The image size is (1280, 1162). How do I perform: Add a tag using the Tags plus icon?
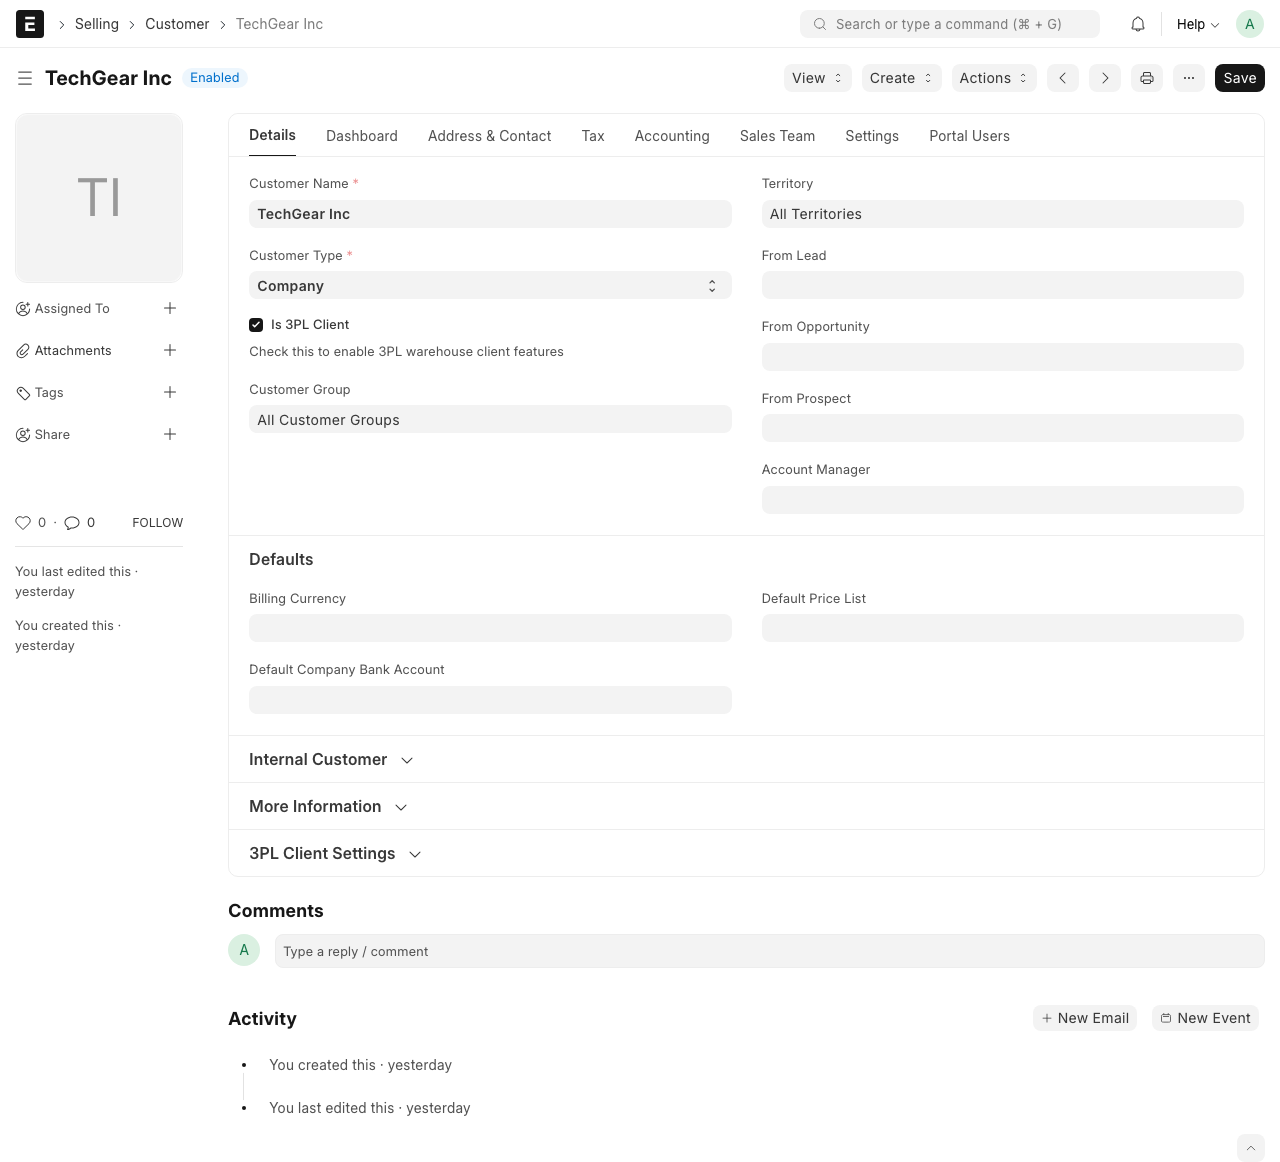pos(170,392)
